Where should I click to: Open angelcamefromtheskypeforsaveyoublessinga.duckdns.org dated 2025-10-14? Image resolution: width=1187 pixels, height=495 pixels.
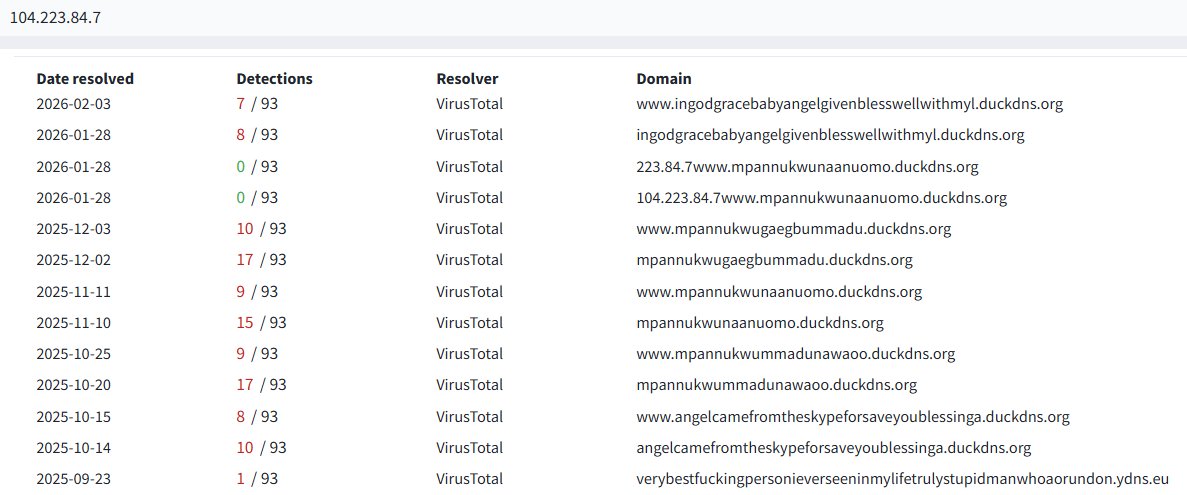point(833,447)
